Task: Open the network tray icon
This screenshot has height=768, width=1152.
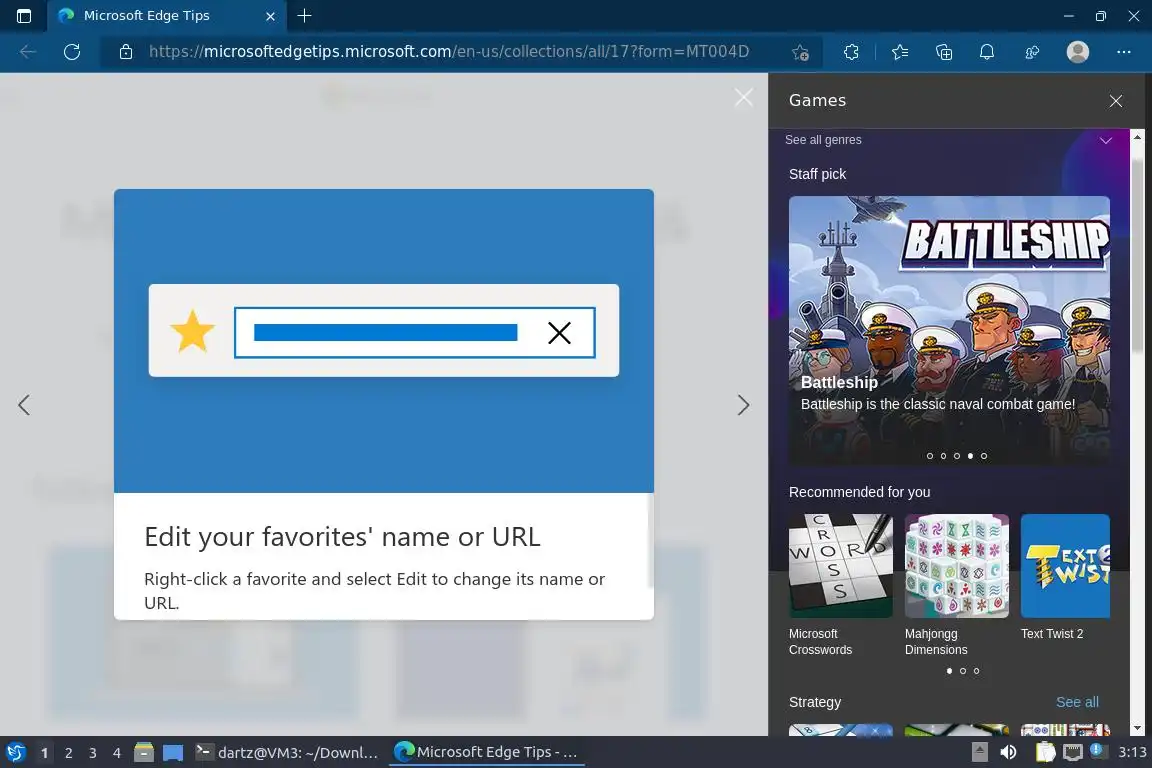Action: pyautogui.click(x=1073, y=753)
